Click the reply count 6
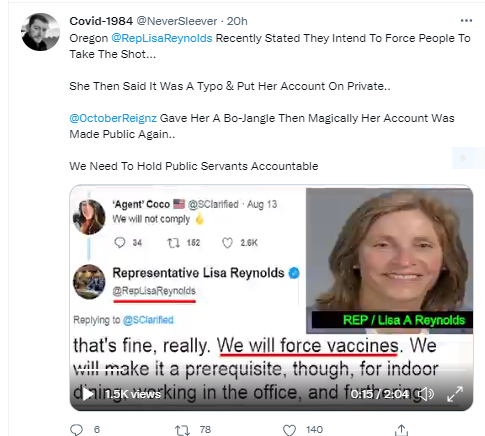485x436 pixels. coord(97,429)
